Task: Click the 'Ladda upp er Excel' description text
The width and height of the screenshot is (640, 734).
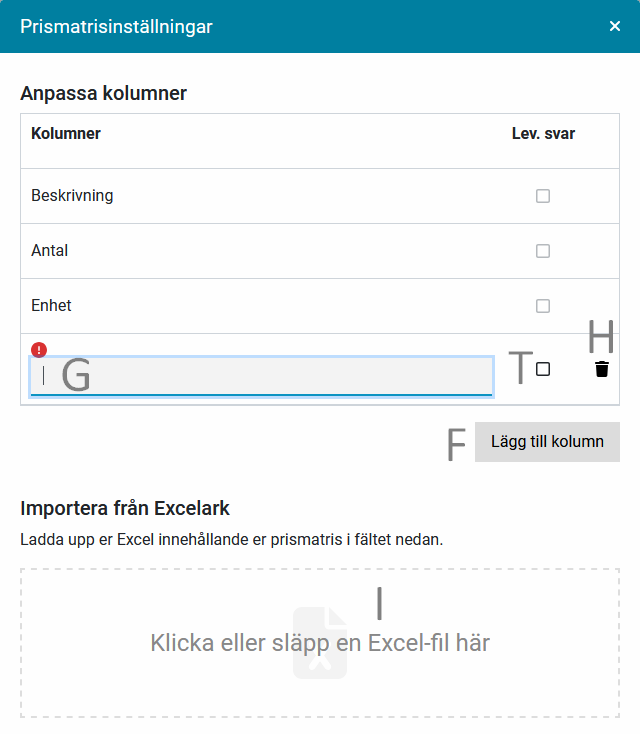Action: tap(231, 540)
